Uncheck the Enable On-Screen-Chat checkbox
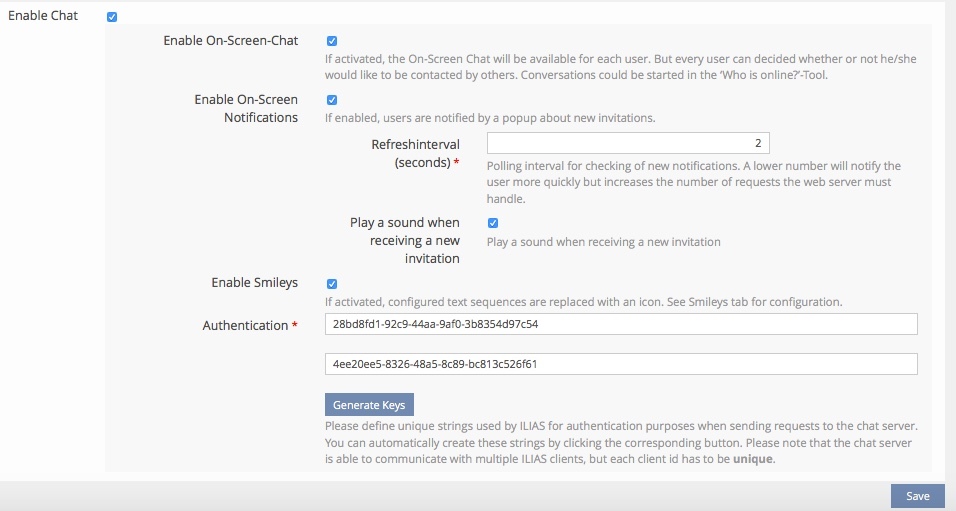The image size is (956, 511). click(x=332, y=41)
